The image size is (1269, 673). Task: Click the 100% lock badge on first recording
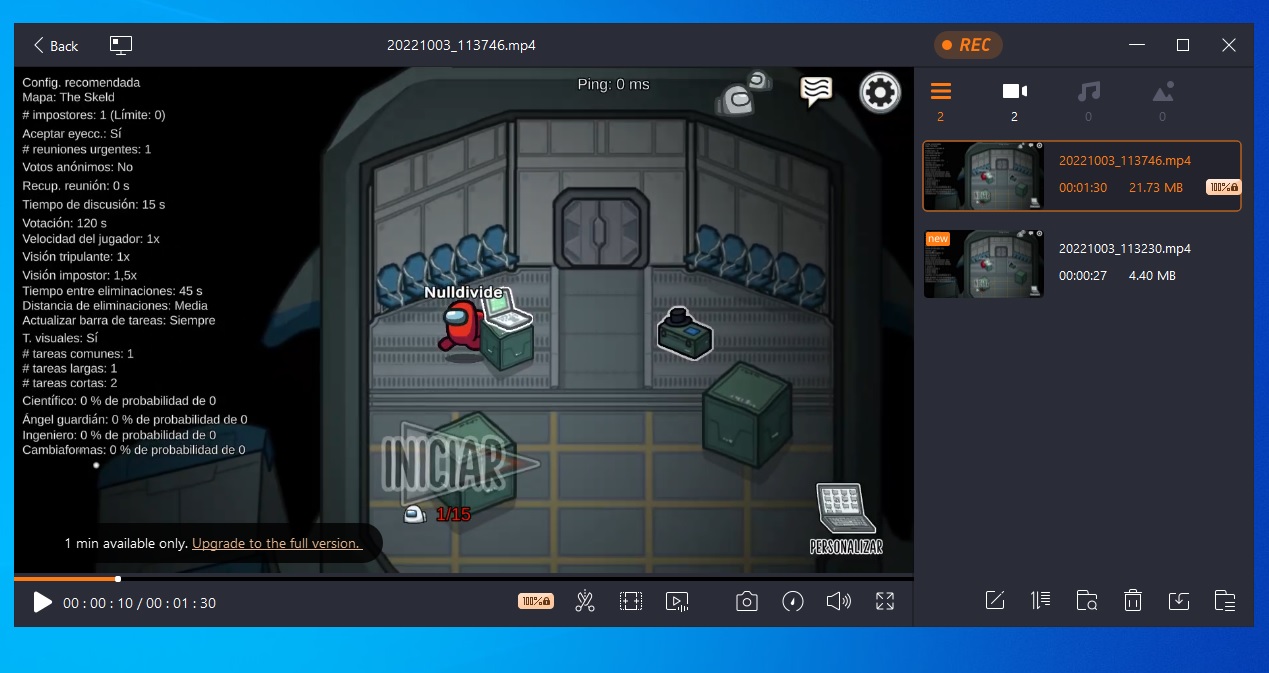click(1222, 187)
